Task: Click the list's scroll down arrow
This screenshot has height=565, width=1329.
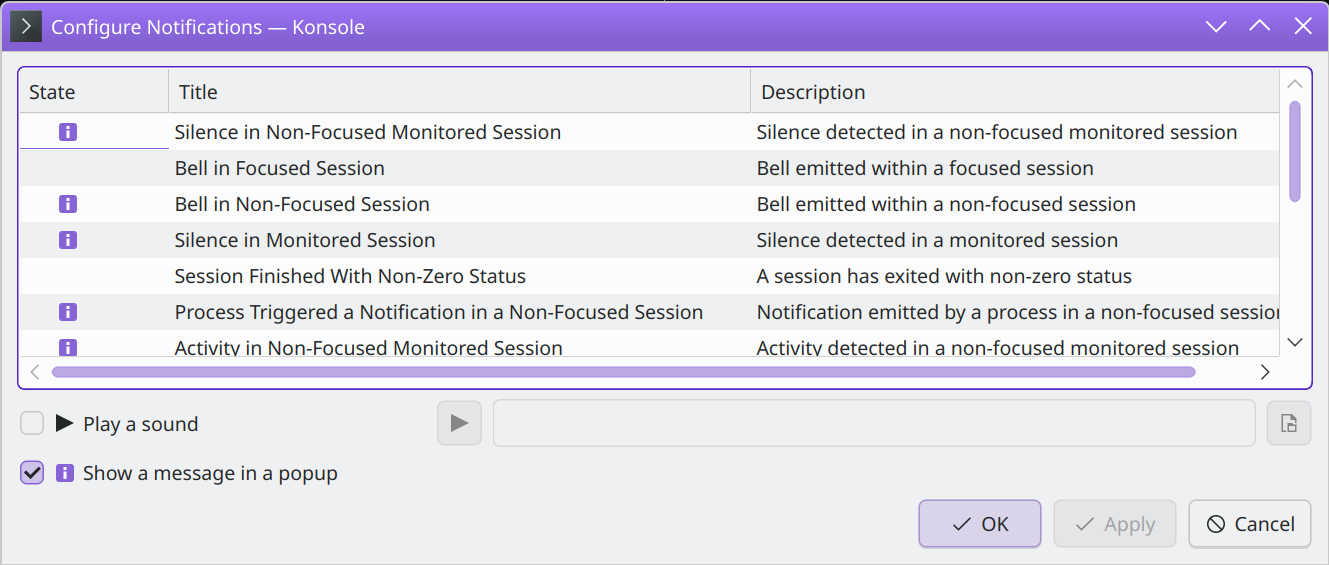Action: point(1295,342)
